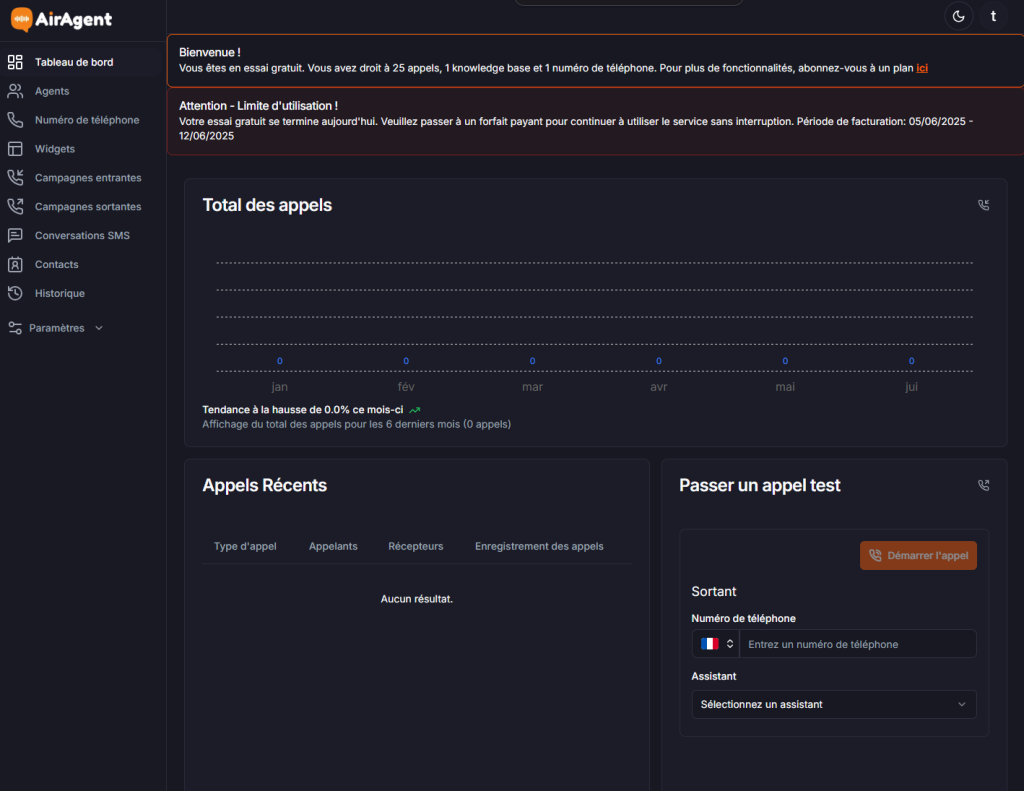This screenshot has width=1024, height=791.
Task: Click the Type d'appel column header
Action: pyautogui.click(x=246, y=546)
